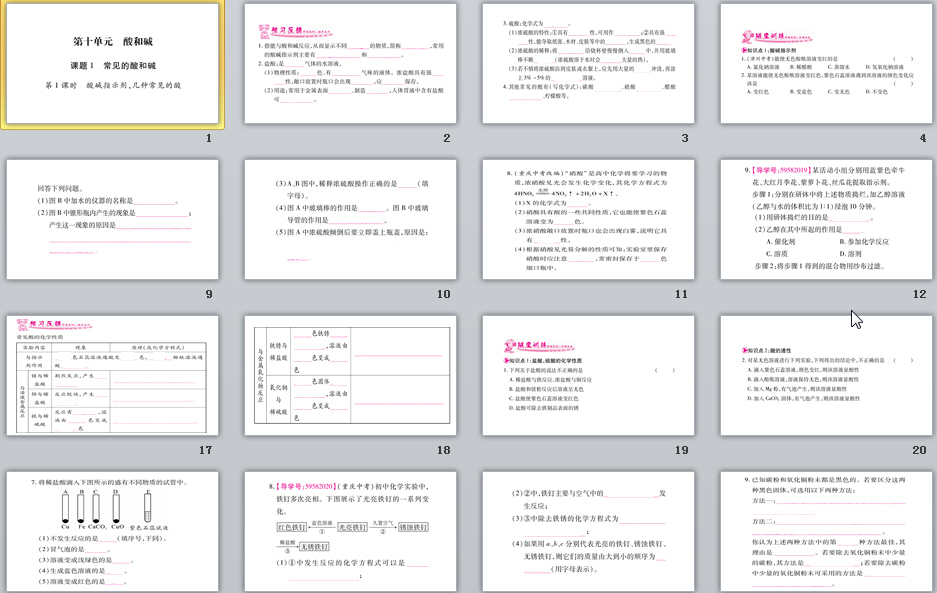Select slide 3 about 硫酸 chemical formula
Viewport: 937px width, 593px height.
(588, 66)
